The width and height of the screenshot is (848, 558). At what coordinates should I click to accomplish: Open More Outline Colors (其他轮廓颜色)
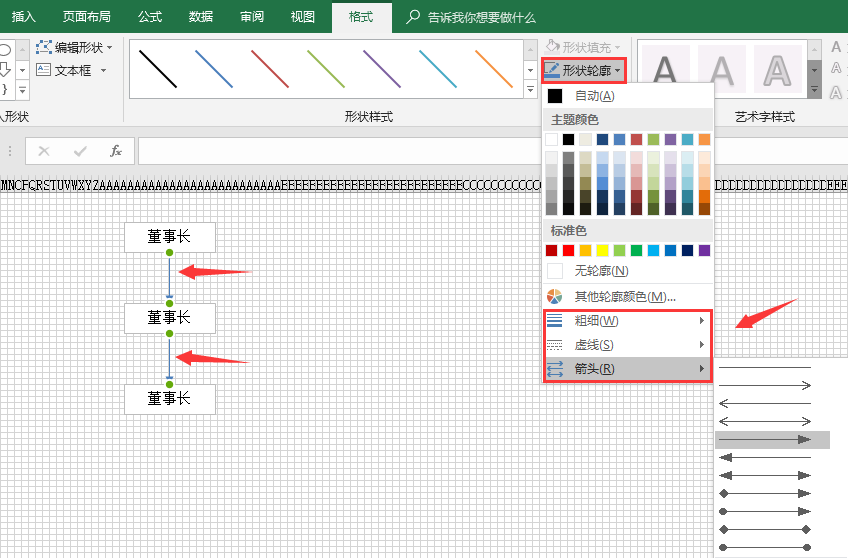[628, 296]
